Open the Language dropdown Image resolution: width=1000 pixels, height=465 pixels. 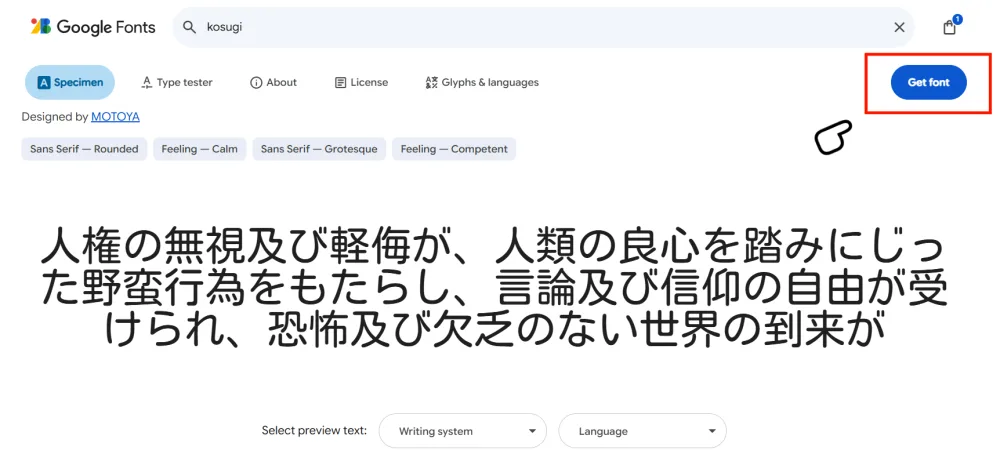[x=642, y=431]
